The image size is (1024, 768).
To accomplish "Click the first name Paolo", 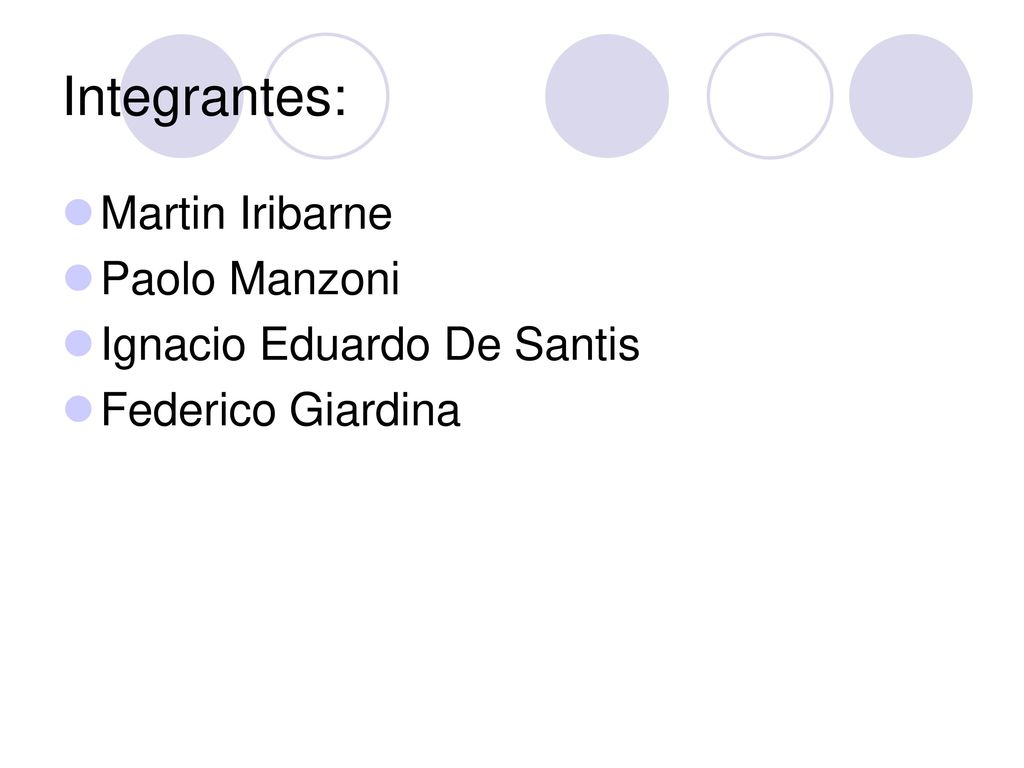I will coord(158,279).
